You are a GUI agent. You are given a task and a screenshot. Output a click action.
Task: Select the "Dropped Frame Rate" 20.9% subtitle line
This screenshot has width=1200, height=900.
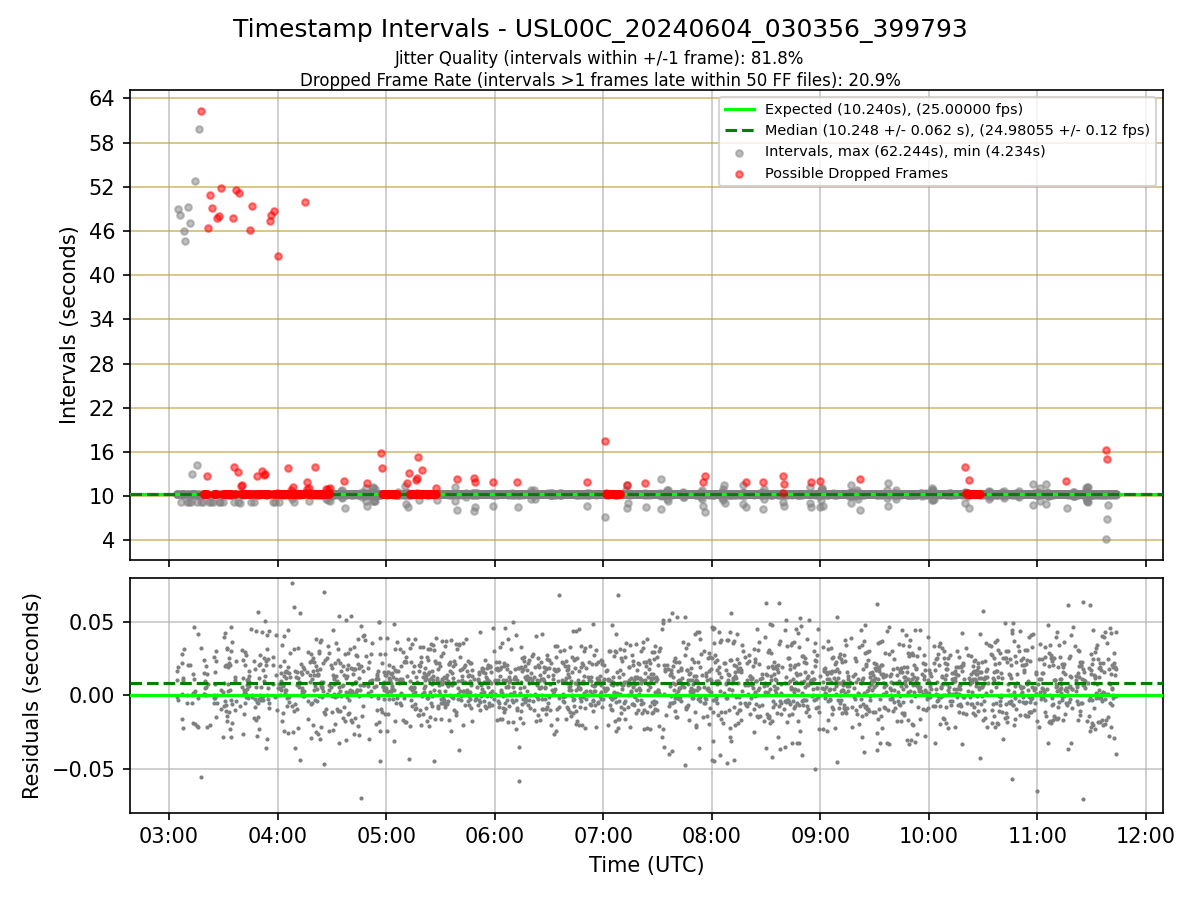pos(600,79)
